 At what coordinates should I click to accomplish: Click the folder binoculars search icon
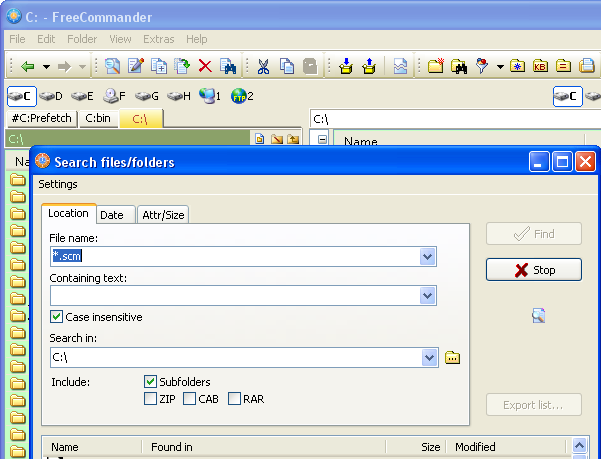click(x=459, y=66)
